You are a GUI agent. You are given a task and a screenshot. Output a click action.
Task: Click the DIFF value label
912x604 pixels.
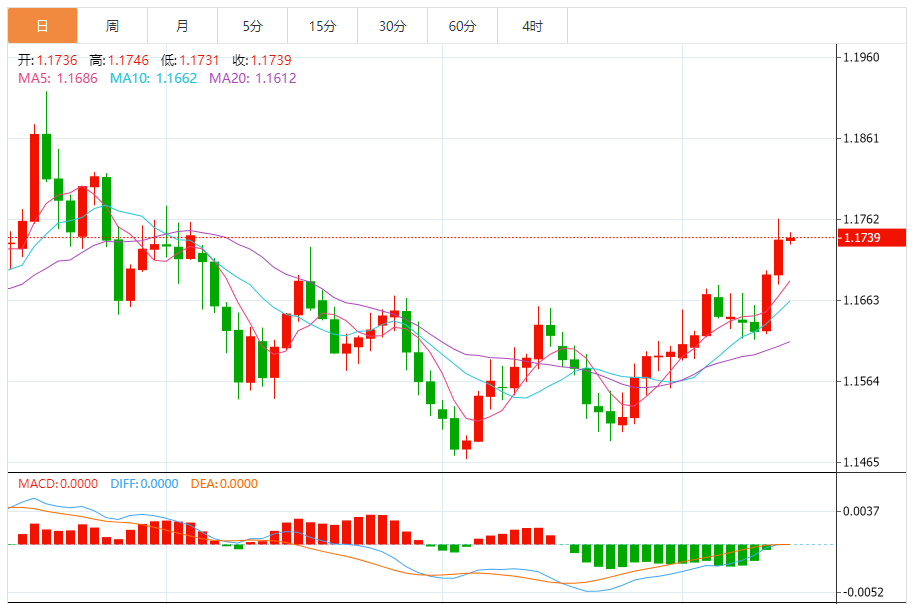tap(144, 484)
